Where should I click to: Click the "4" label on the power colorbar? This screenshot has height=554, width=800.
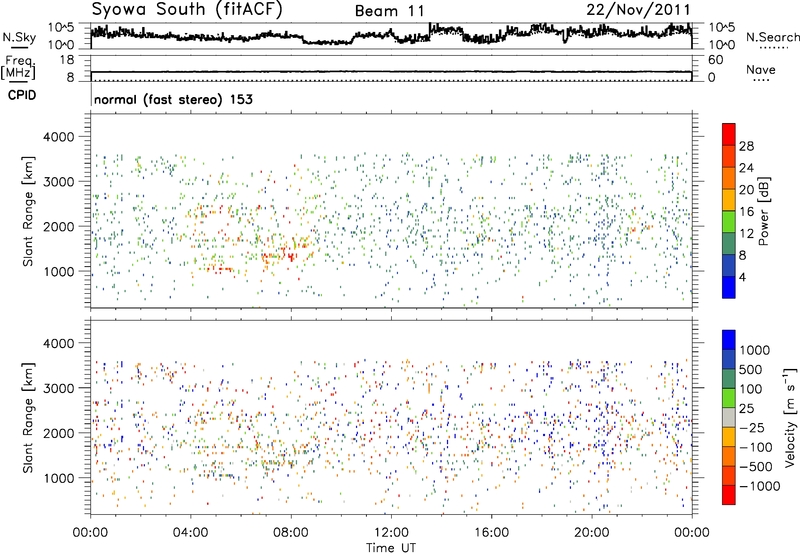pyautogui.click(x=742, y=277)
